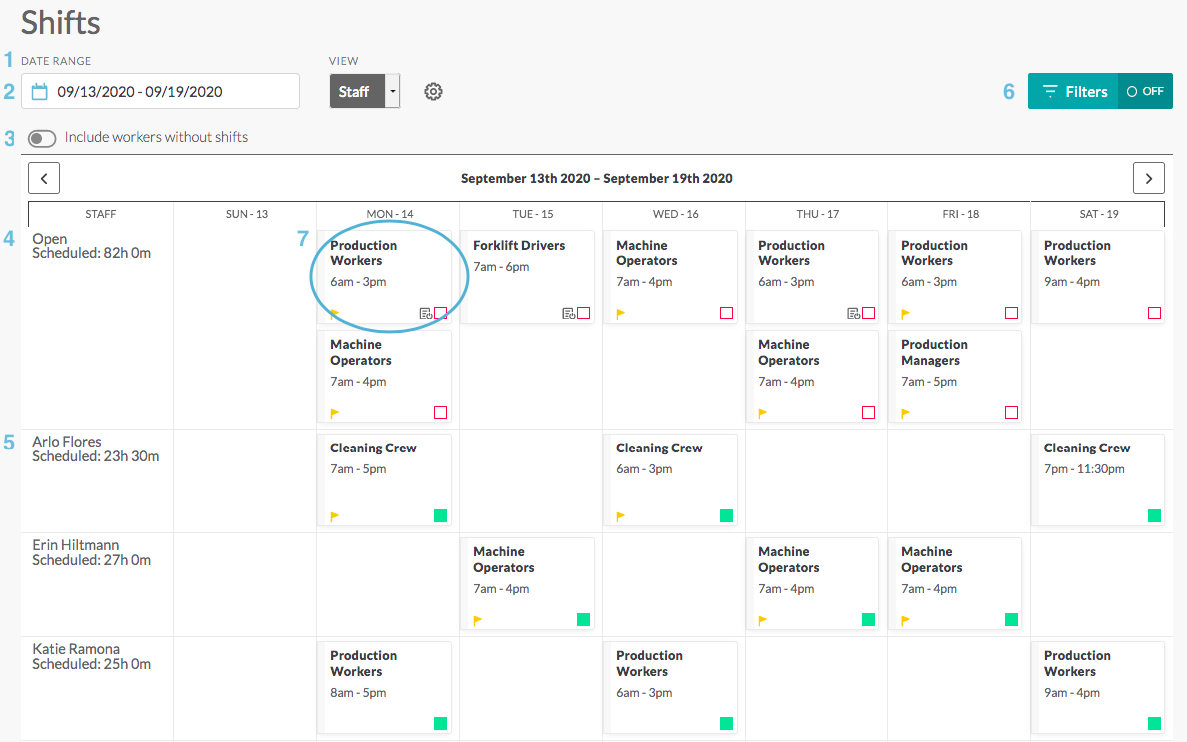The height and width of the screenshot is (742, 1187).
Task: Click flag on Open Monday Production Workers shift
Action: click(x=335, y=313)
